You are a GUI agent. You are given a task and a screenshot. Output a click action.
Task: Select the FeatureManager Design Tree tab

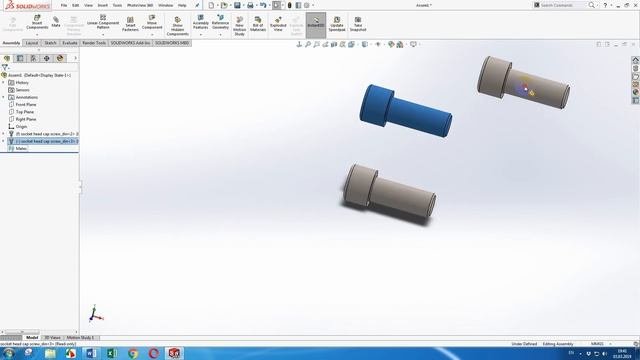point(7,58)
